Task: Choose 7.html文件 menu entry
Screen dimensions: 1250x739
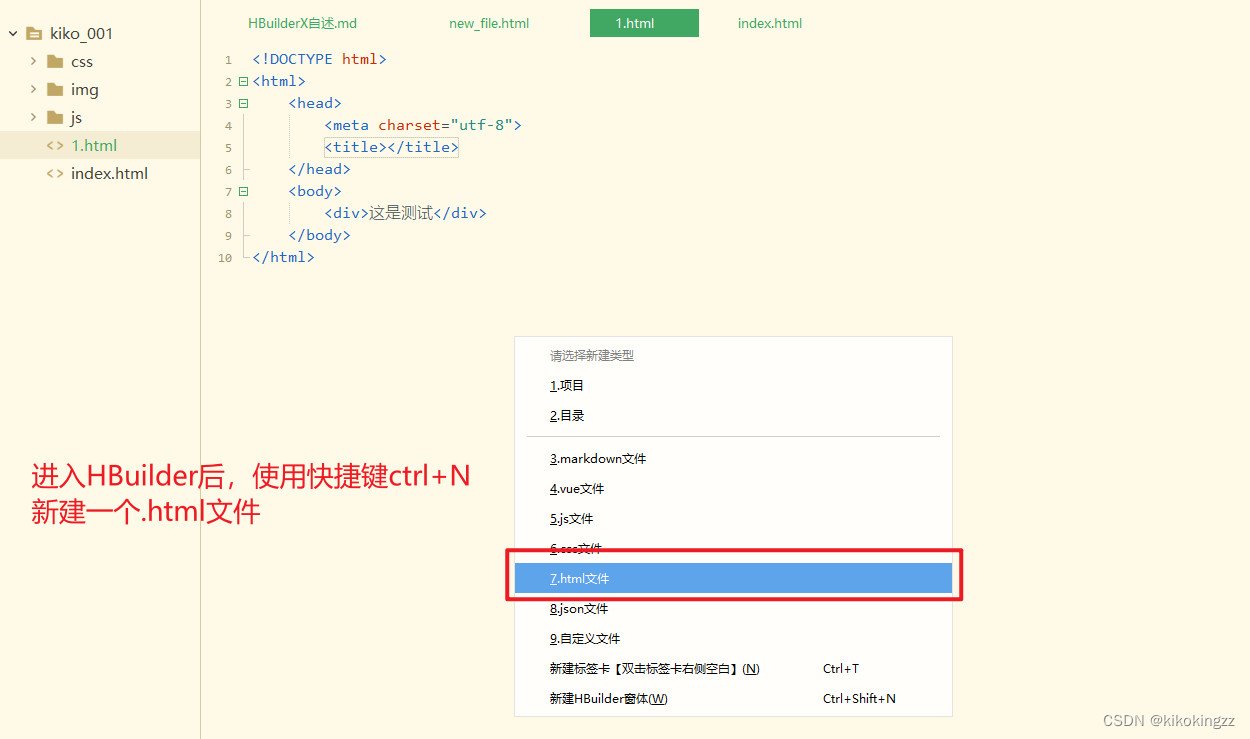Action: [733, 578]
